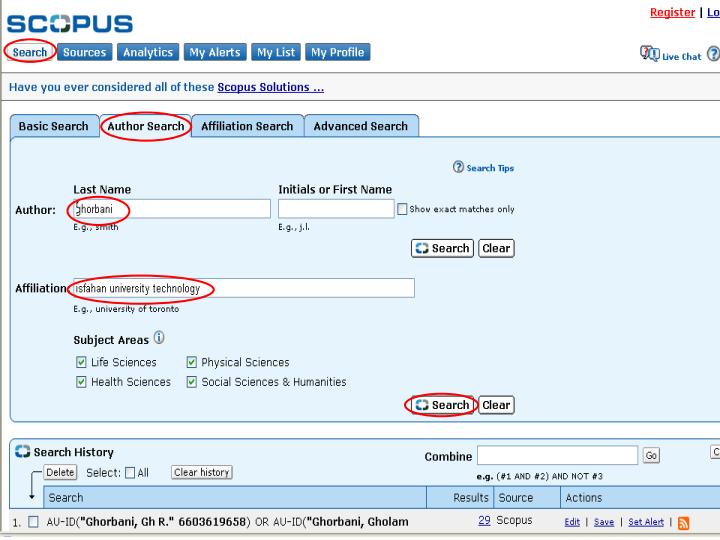Click the Register link
720x540 pixels.
click(x=672, y=12)
